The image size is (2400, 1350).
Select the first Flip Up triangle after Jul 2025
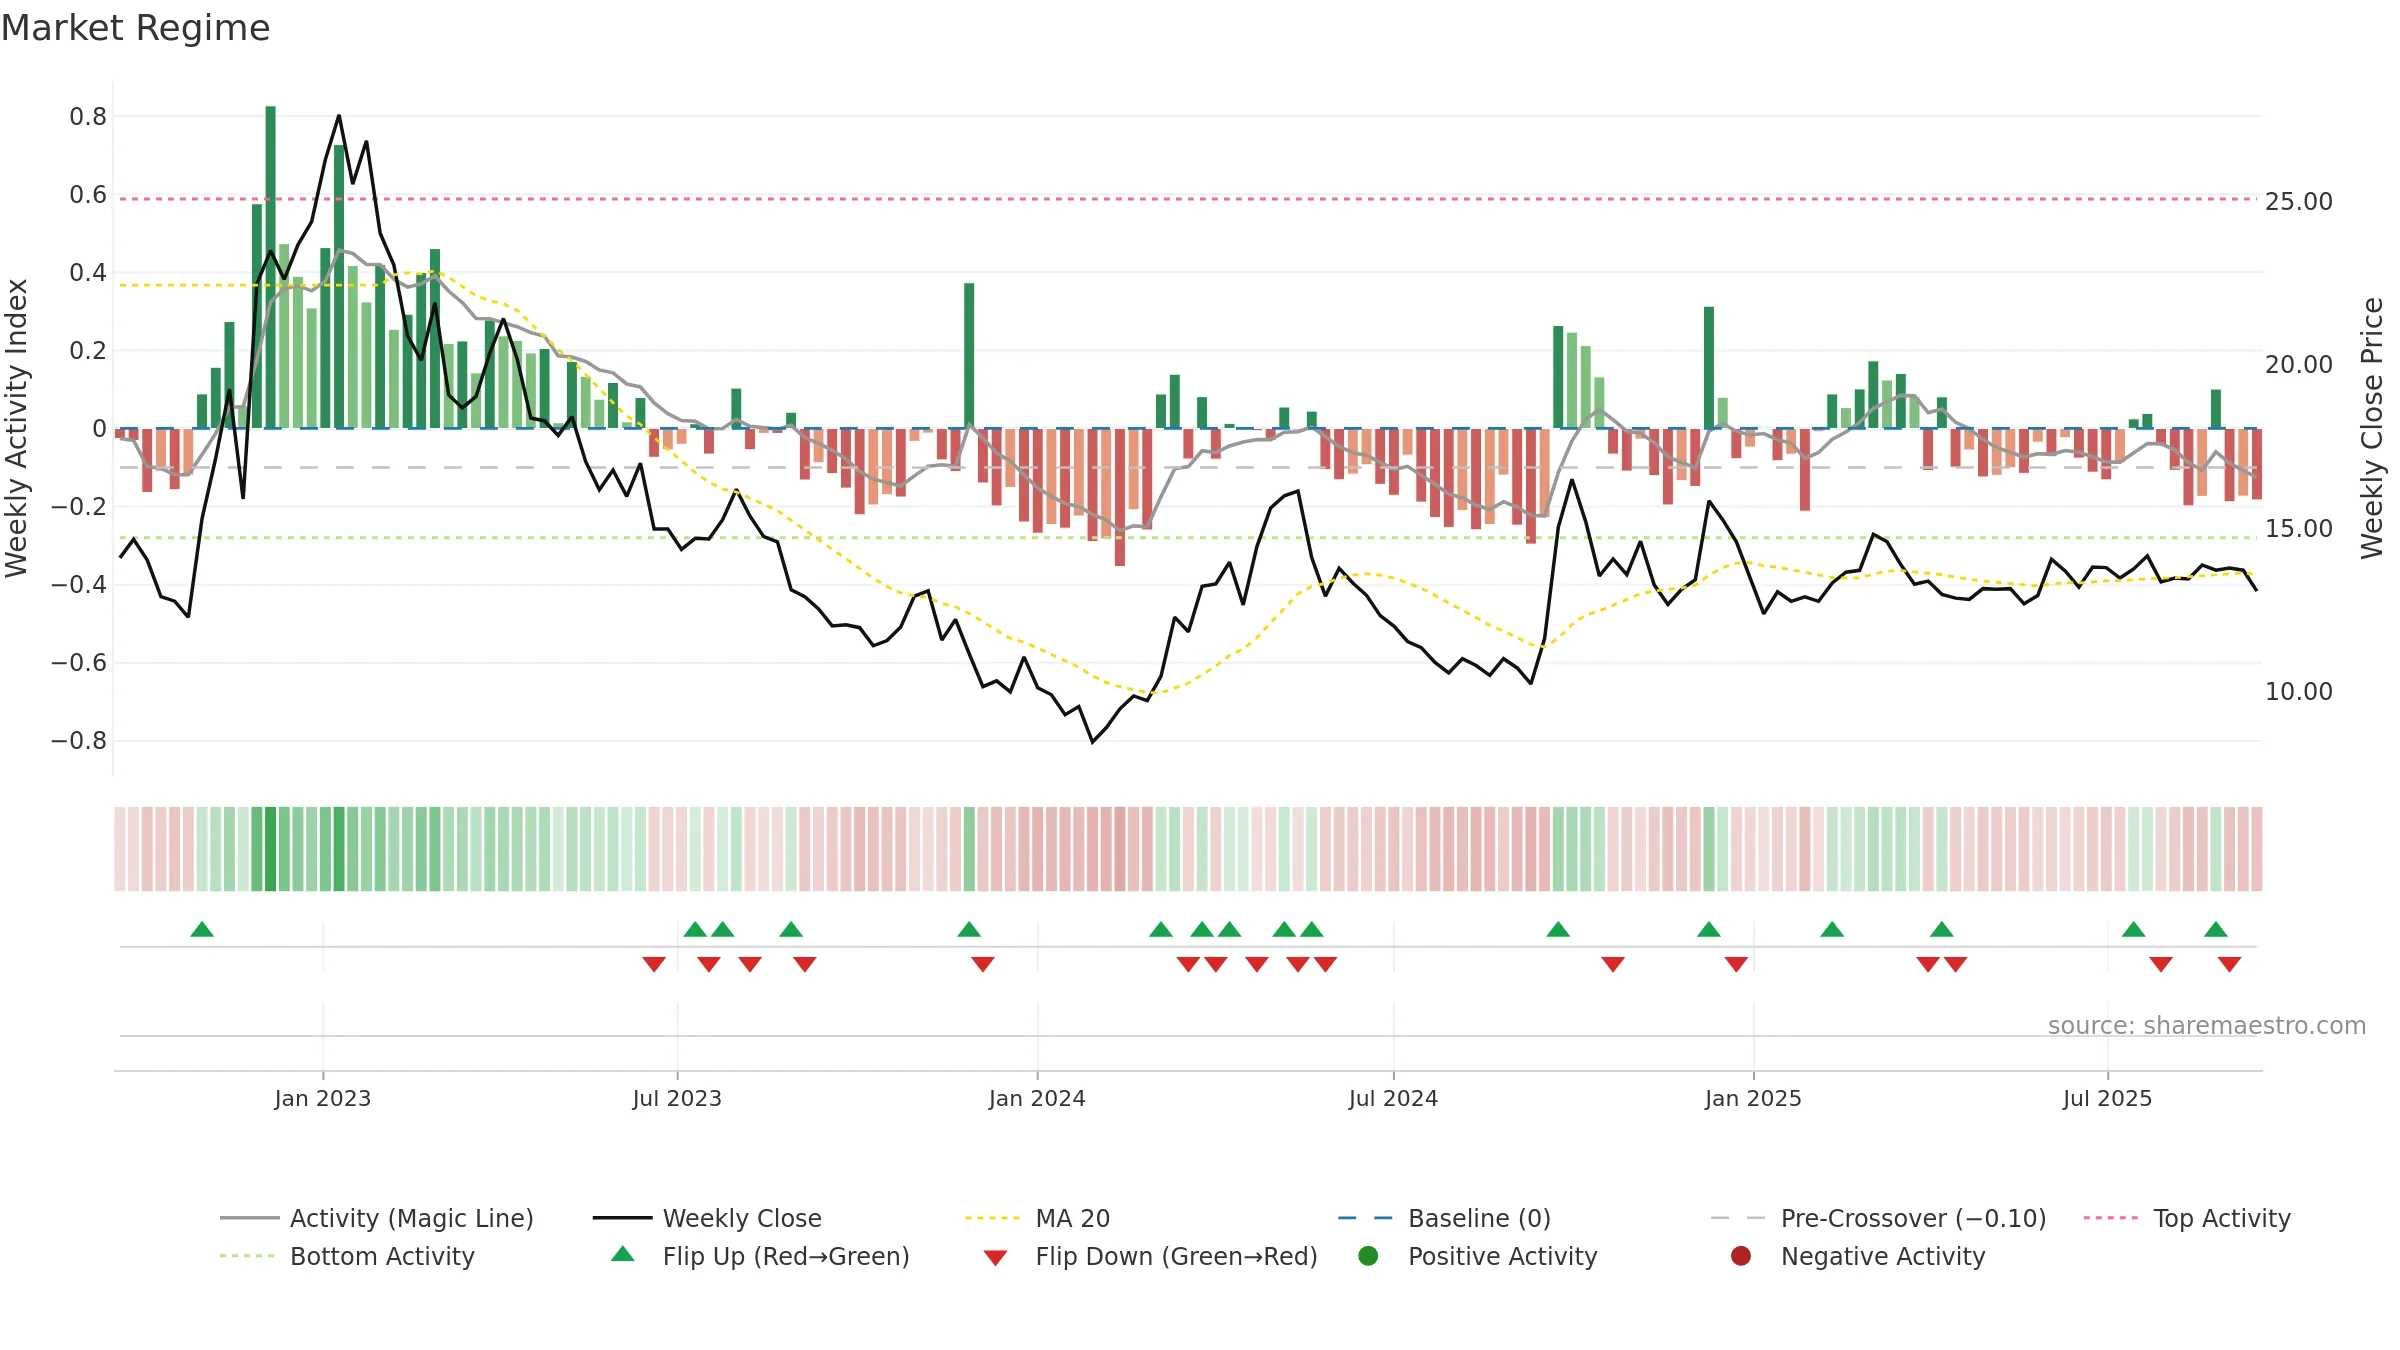[2134, 929]
